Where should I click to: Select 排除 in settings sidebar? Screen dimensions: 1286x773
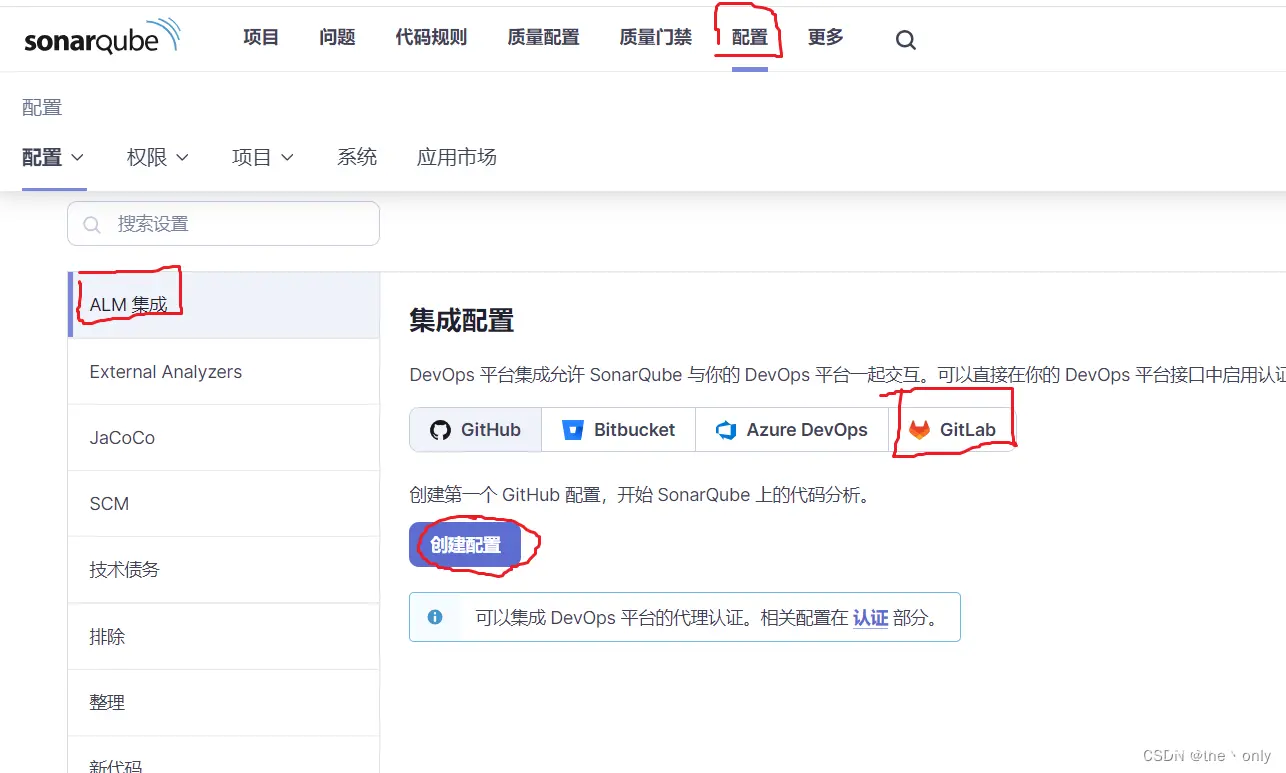pos(224,636)
